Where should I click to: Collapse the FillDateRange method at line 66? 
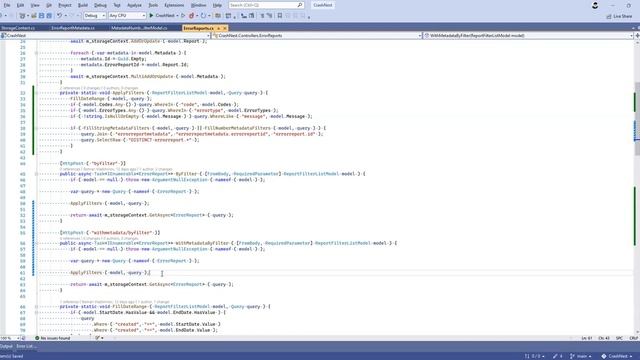[x=36, y=307]
